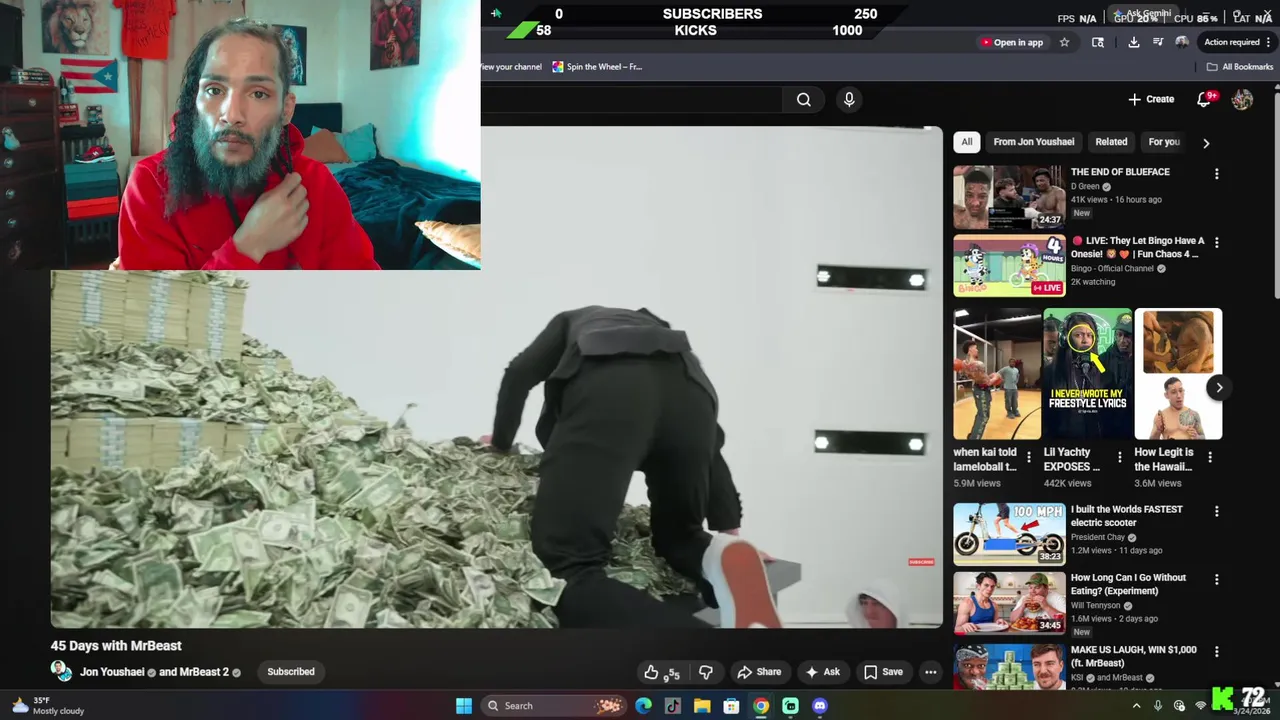
Task: Click the Ask button under video
Action: [823, 672]
